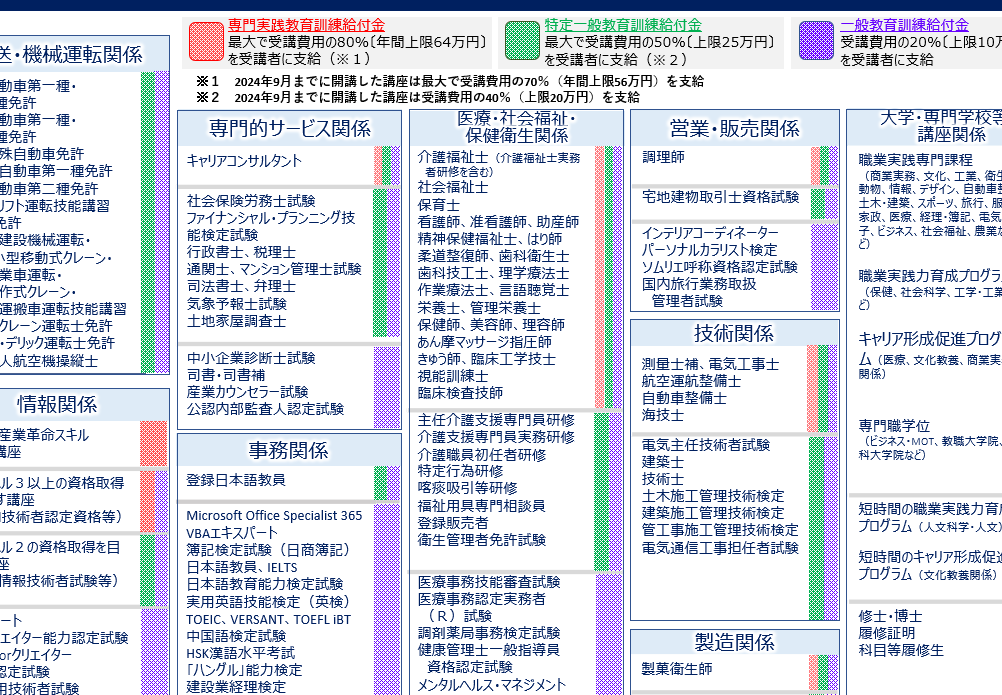Open the green 特定一般教育訓練給付金 link
Image resolution: width=1002 pixels, height=695 pixels.
[x=622, y=25]
